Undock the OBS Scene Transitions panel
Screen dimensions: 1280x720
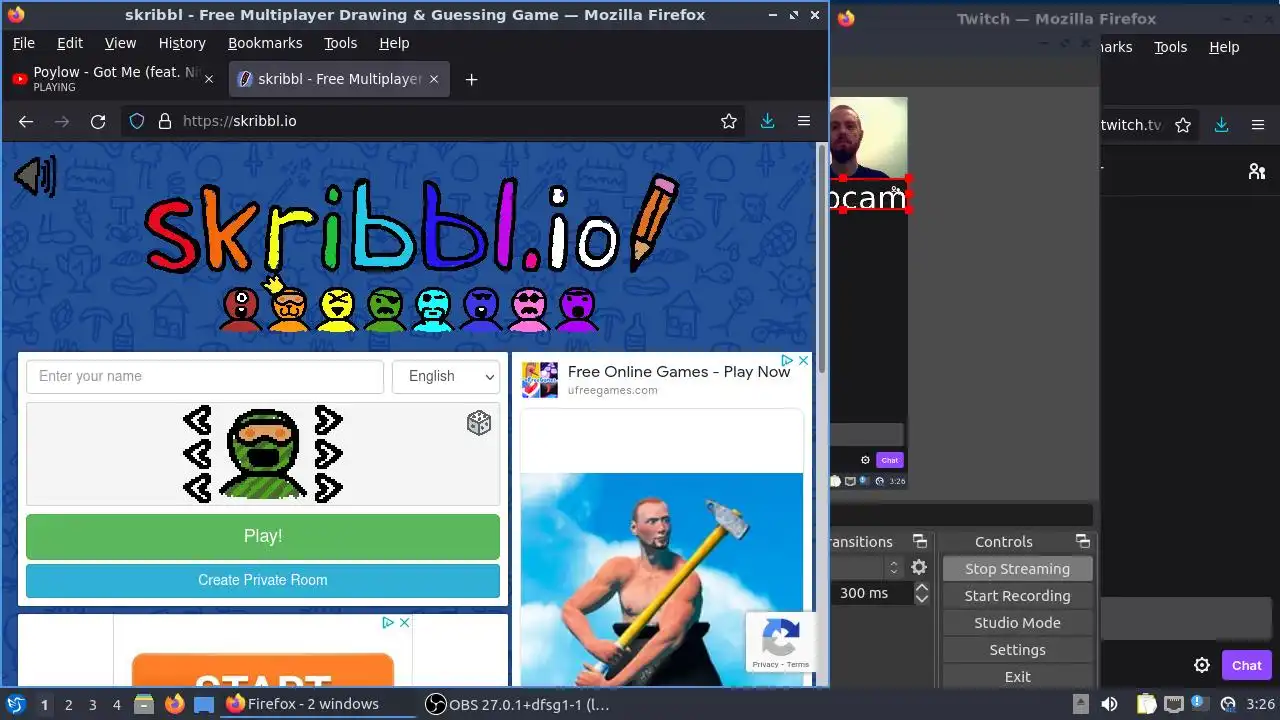[x=919, y=541]
